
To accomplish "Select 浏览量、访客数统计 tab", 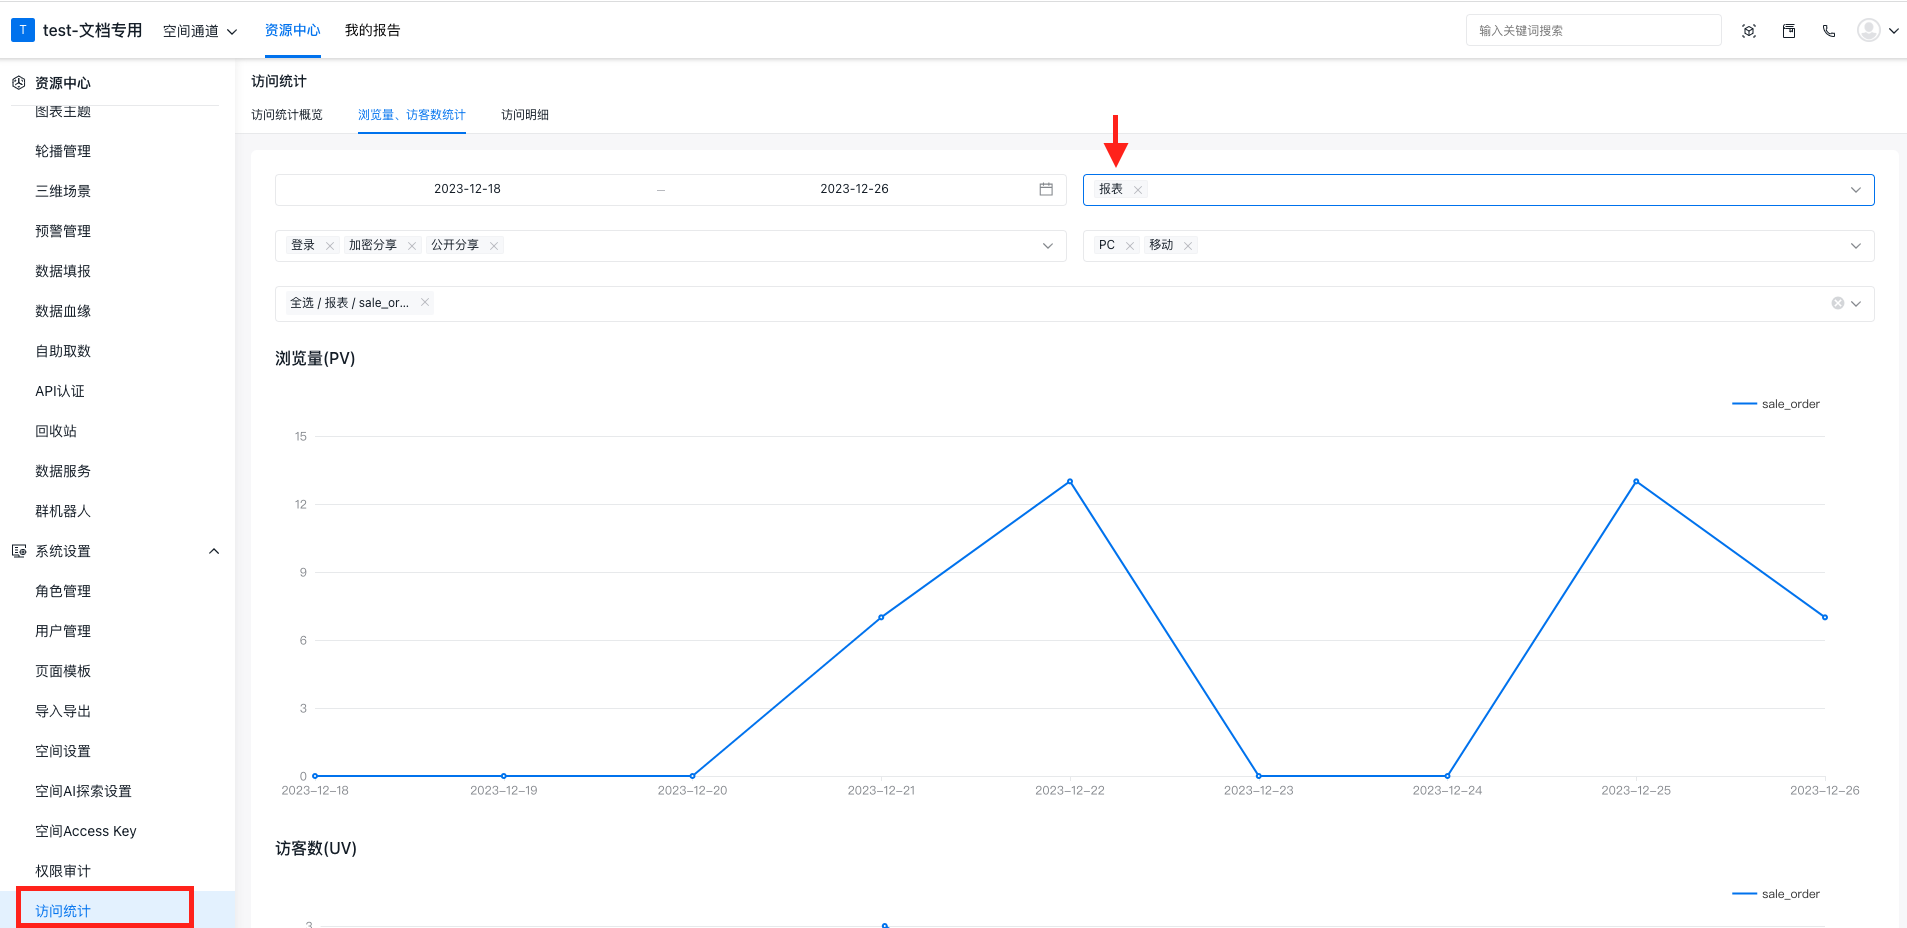I will (x=412, y=115).
